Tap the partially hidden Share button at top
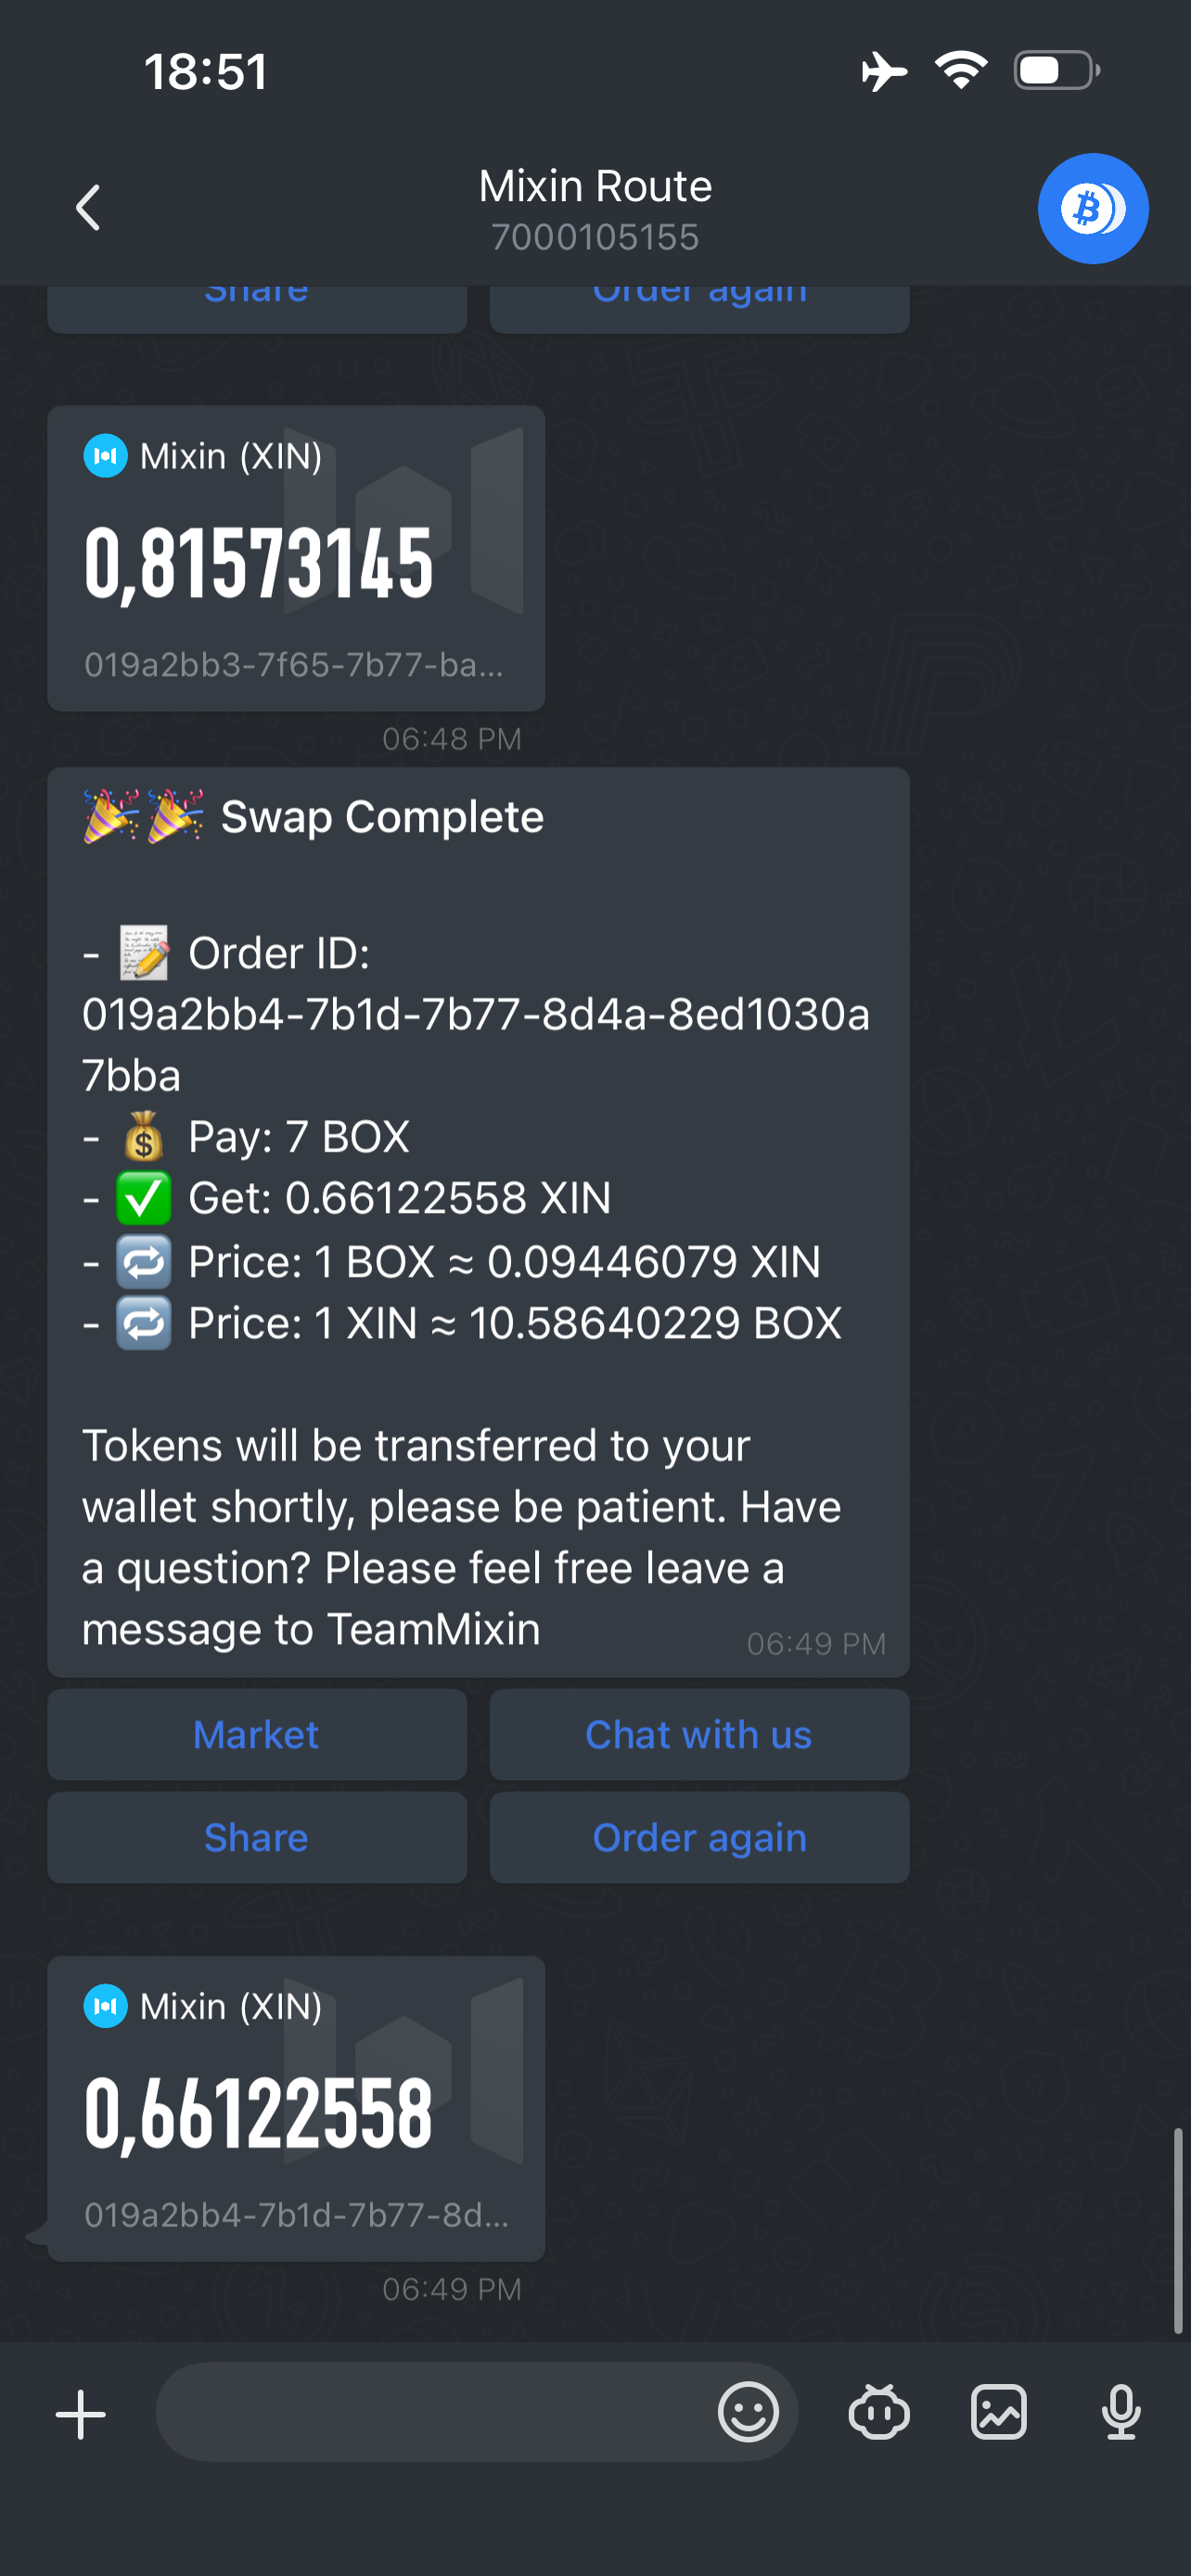The image size is (1191, 2576). 257,307
